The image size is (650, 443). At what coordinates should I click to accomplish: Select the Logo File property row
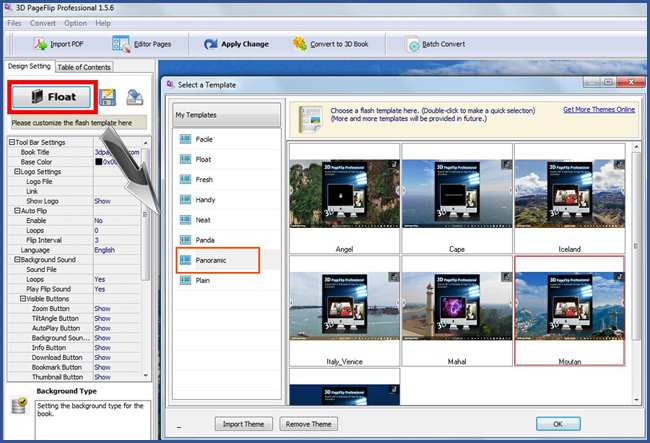74,182
